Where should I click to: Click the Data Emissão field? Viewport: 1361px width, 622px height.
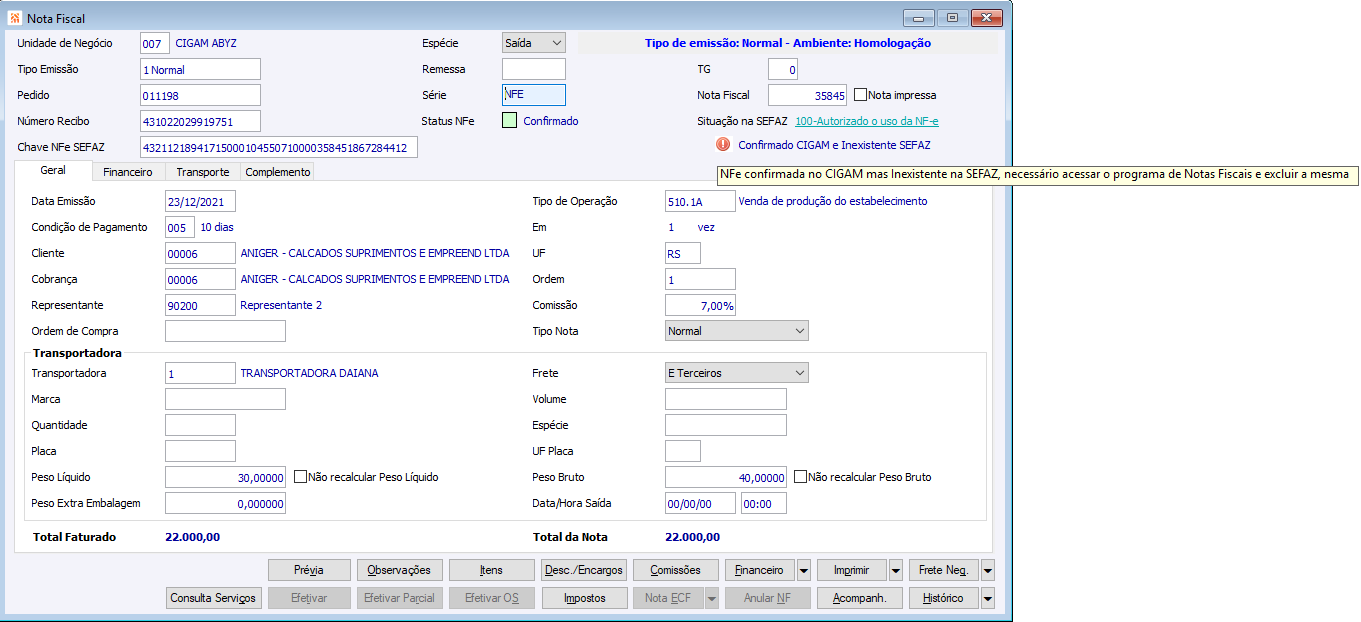click(x=200, y=201)
